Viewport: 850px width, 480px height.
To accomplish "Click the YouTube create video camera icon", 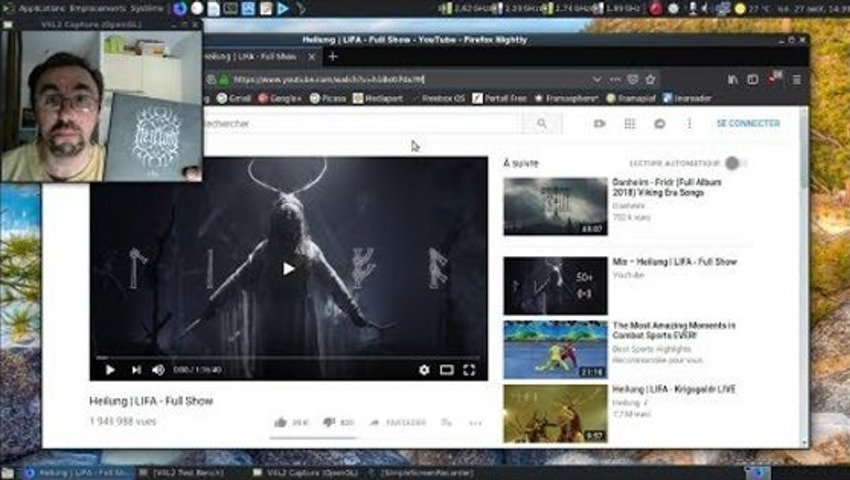I will pos(599,124).
